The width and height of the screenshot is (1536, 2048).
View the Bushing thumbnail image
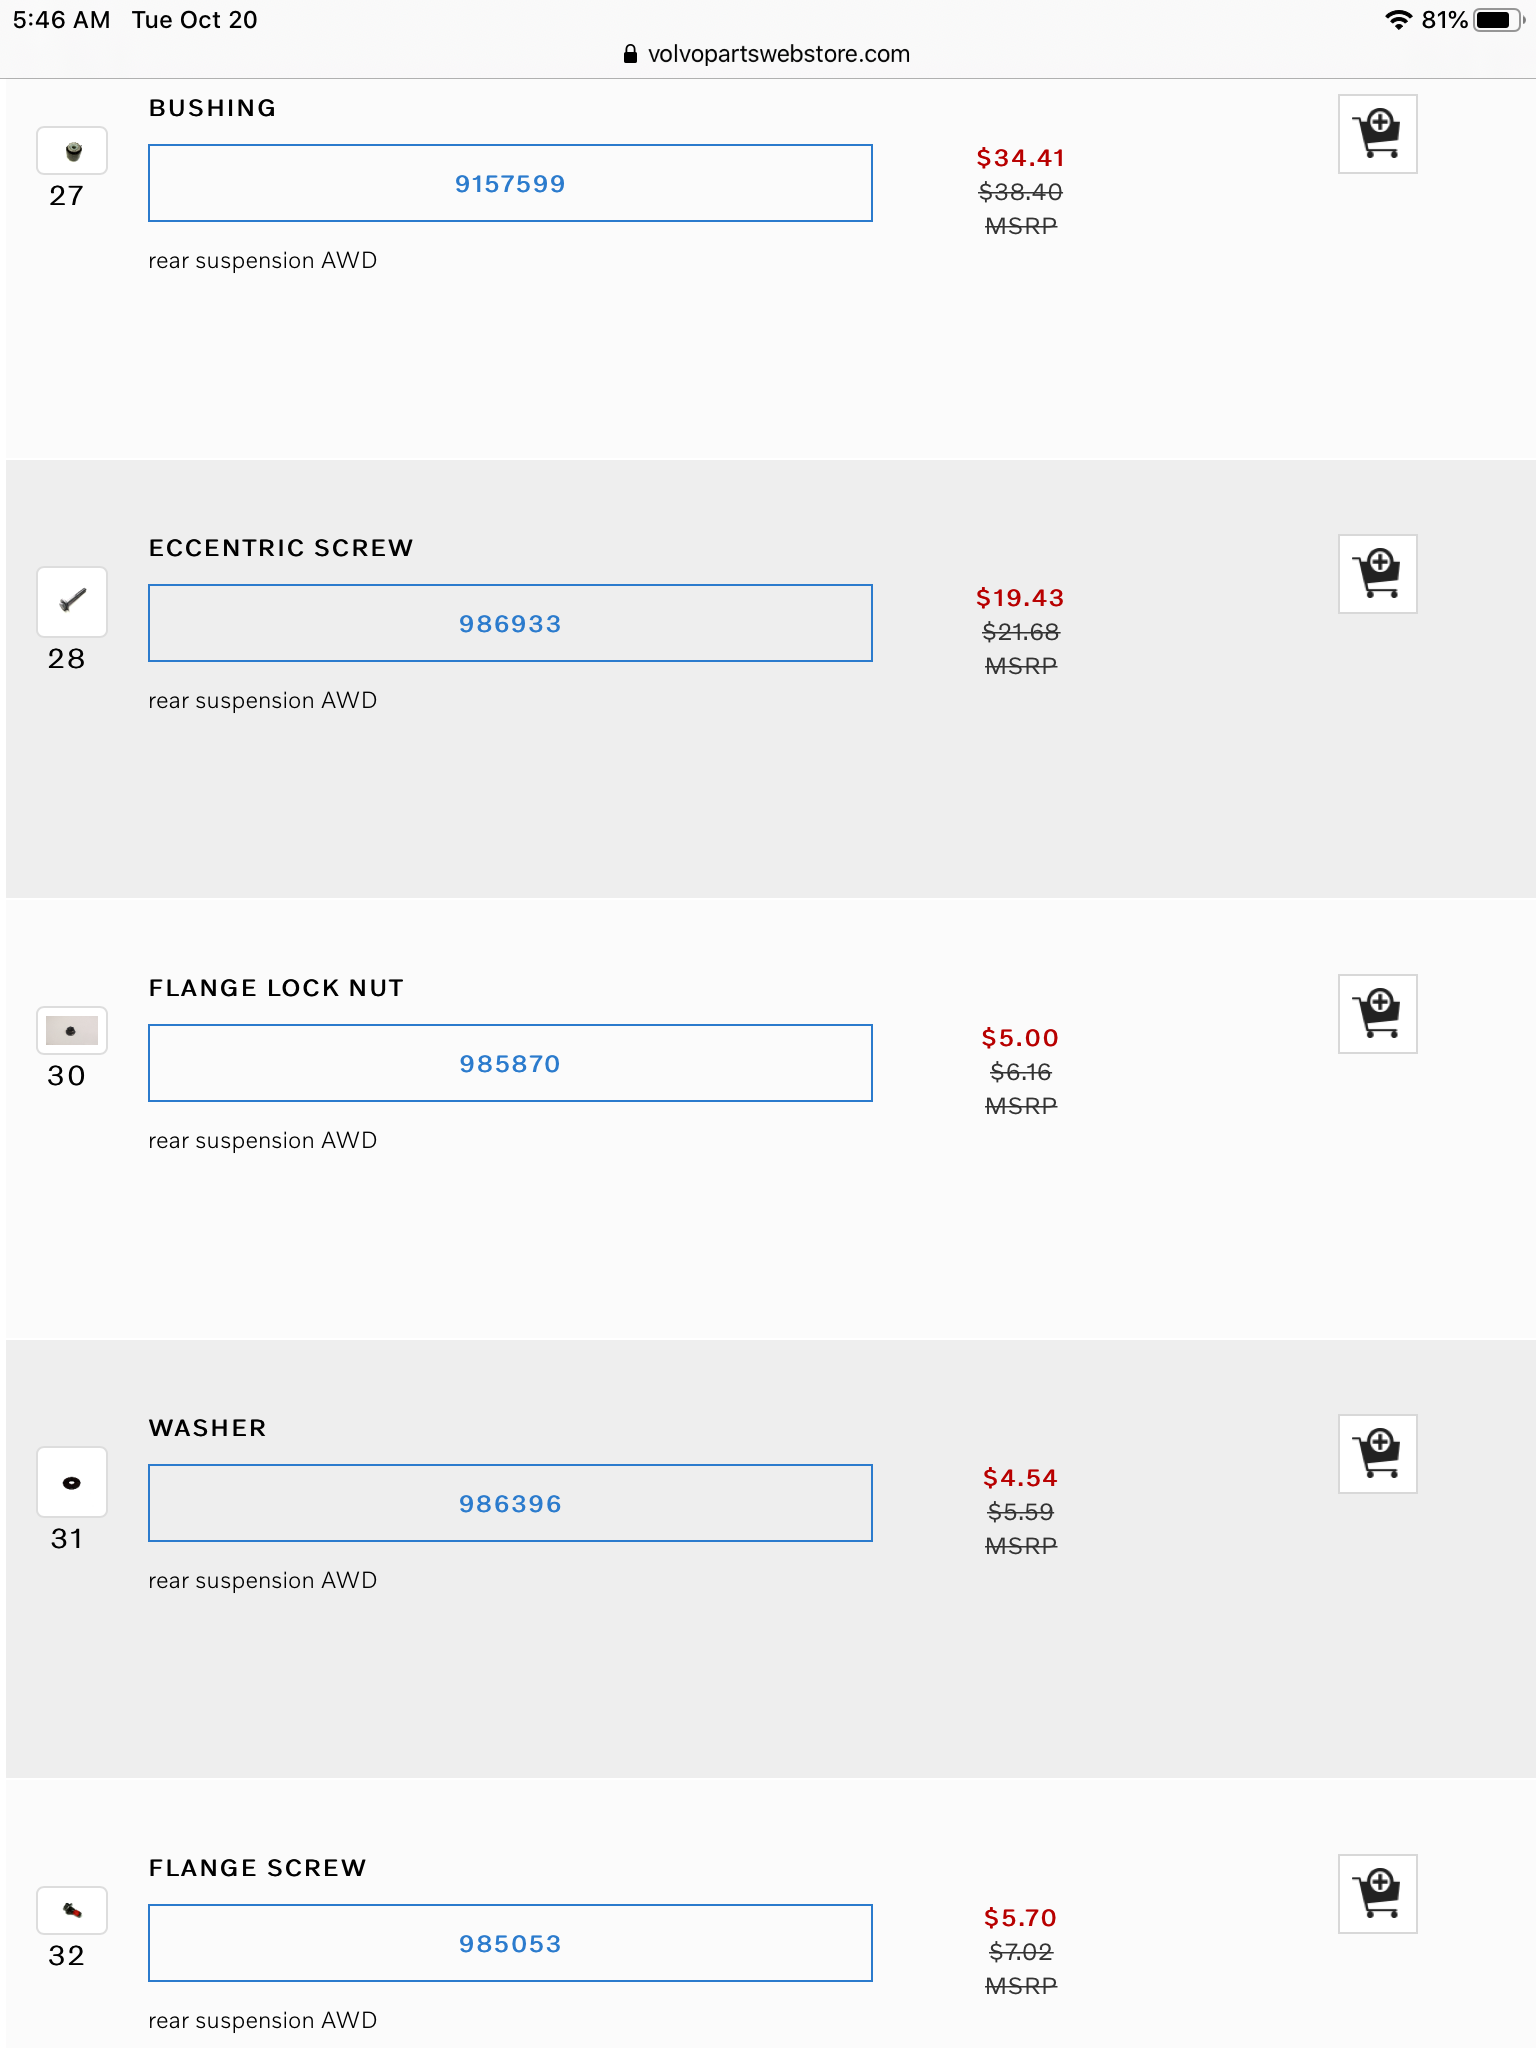[x=72, y=152]
